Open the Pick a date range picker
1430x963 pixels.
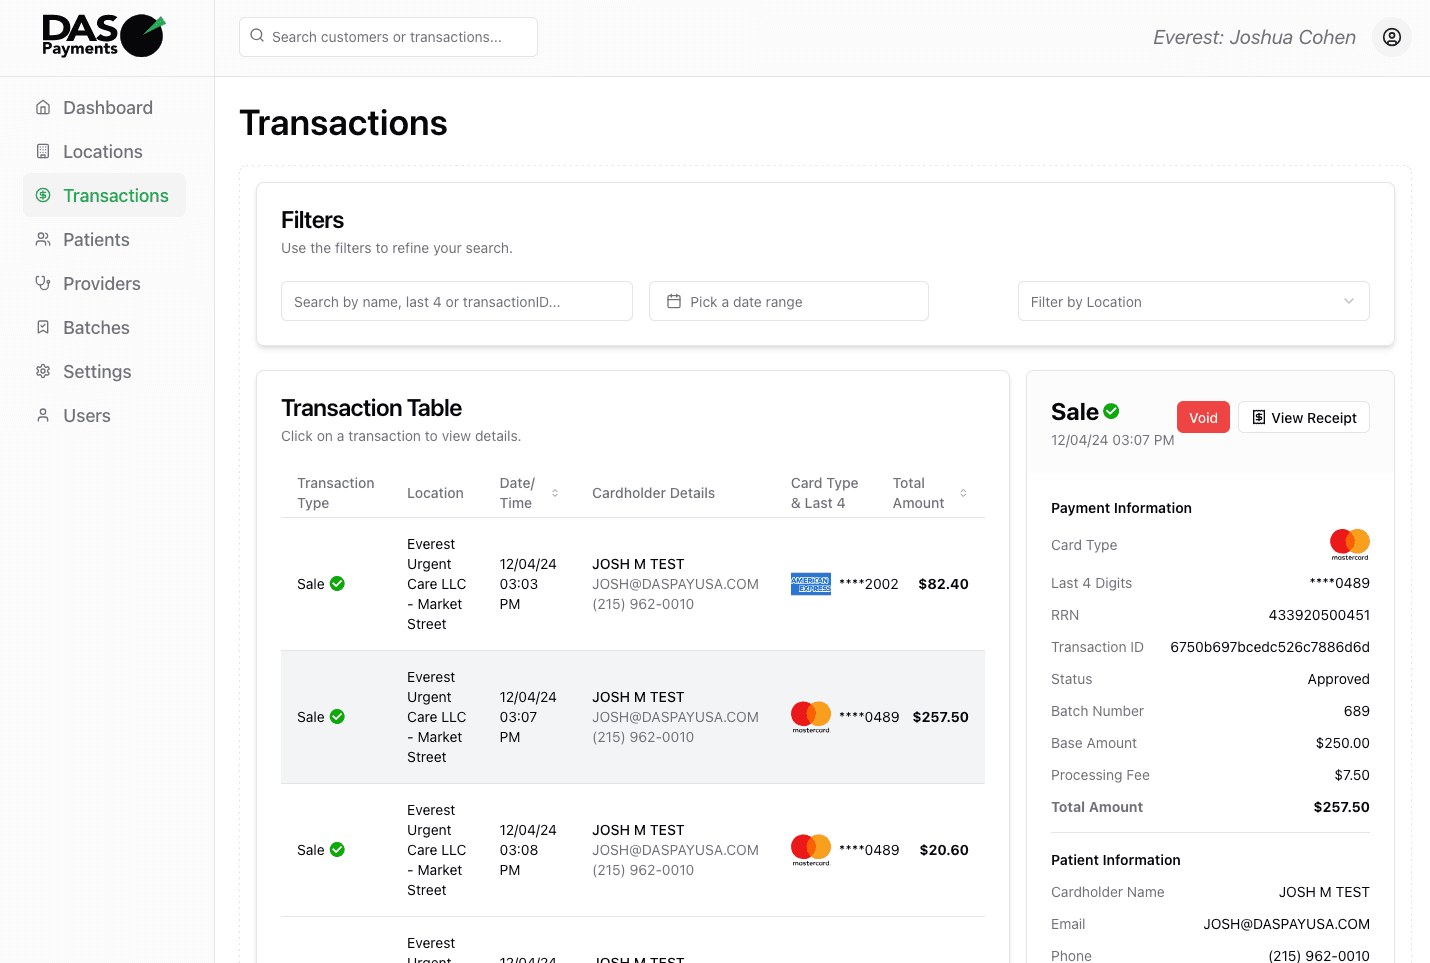788,301
